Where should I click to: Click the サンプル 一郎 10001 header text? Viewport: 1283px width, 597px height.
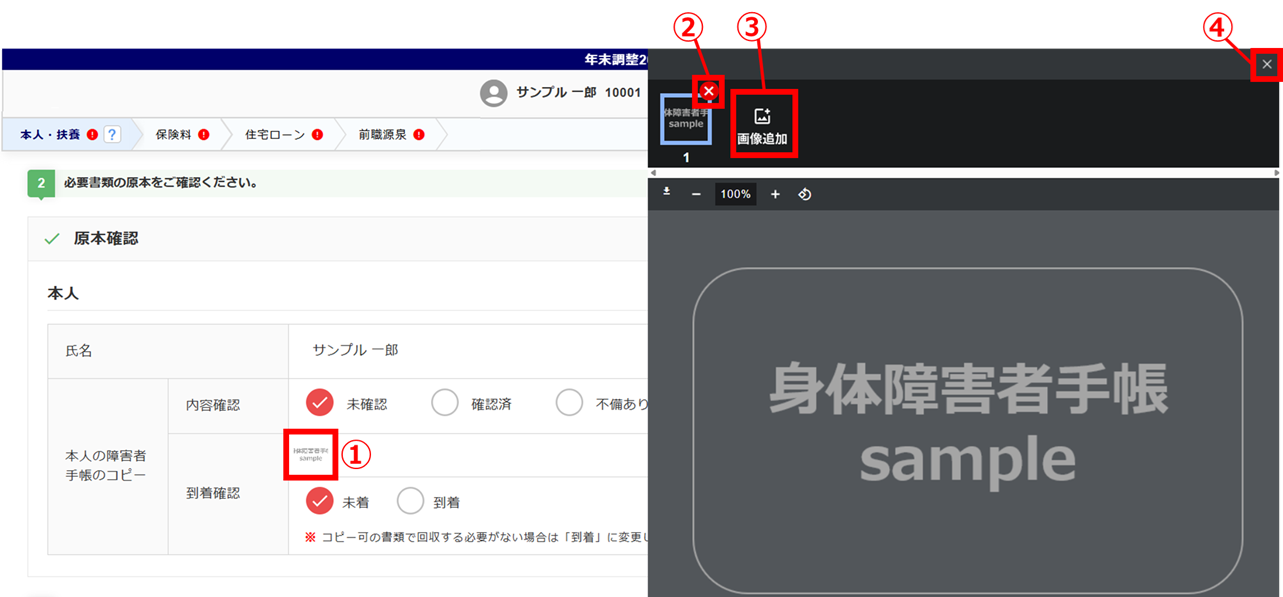[x=578, y=93]
